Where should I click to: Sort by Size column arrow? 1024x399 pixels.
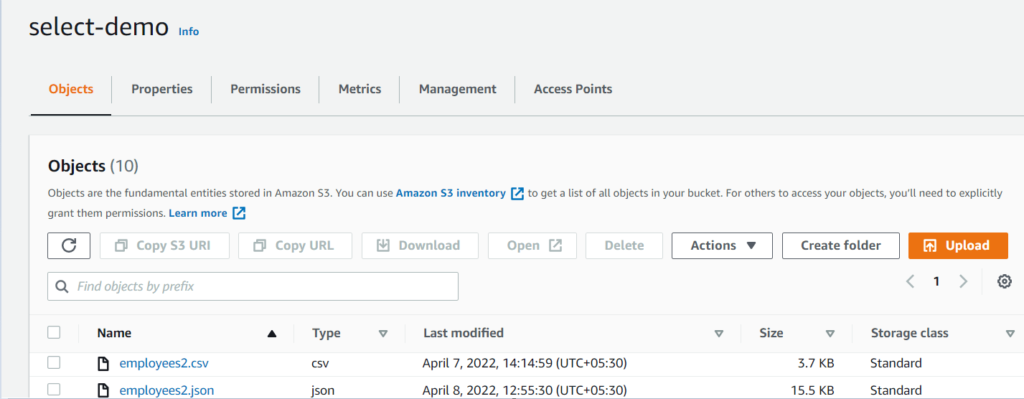click(x=830, y=334)
